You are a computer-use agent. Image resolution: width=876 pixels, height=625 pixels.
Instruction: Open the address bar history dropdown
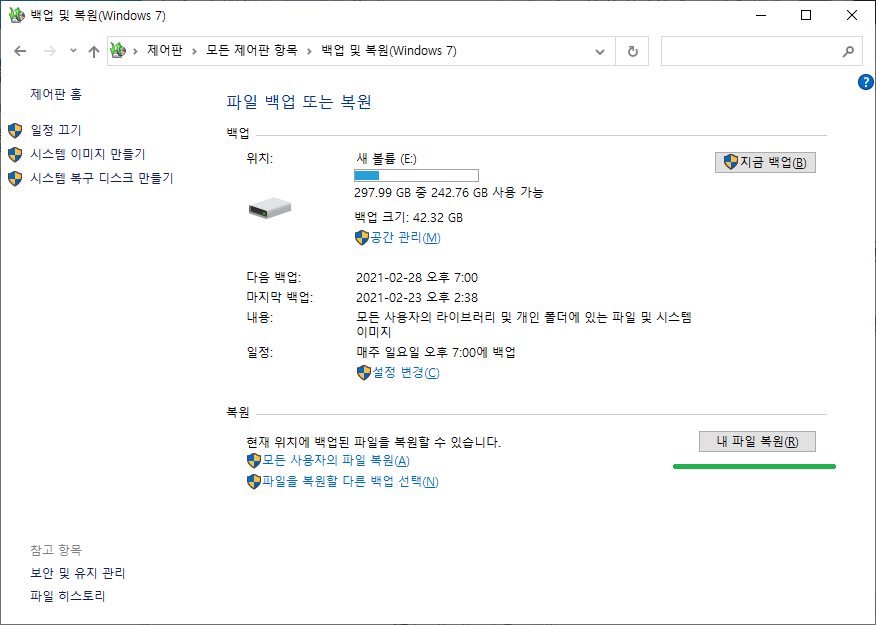tap(600, 51)
